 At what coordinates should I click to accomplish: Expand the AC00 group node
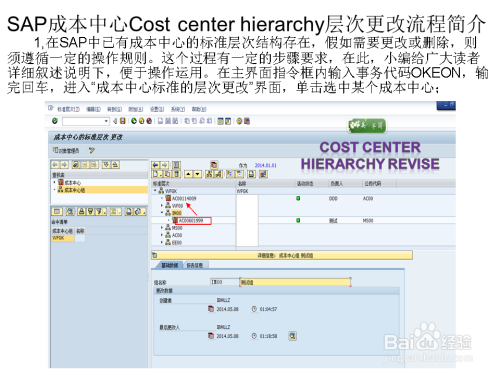[x=162, y=235]
